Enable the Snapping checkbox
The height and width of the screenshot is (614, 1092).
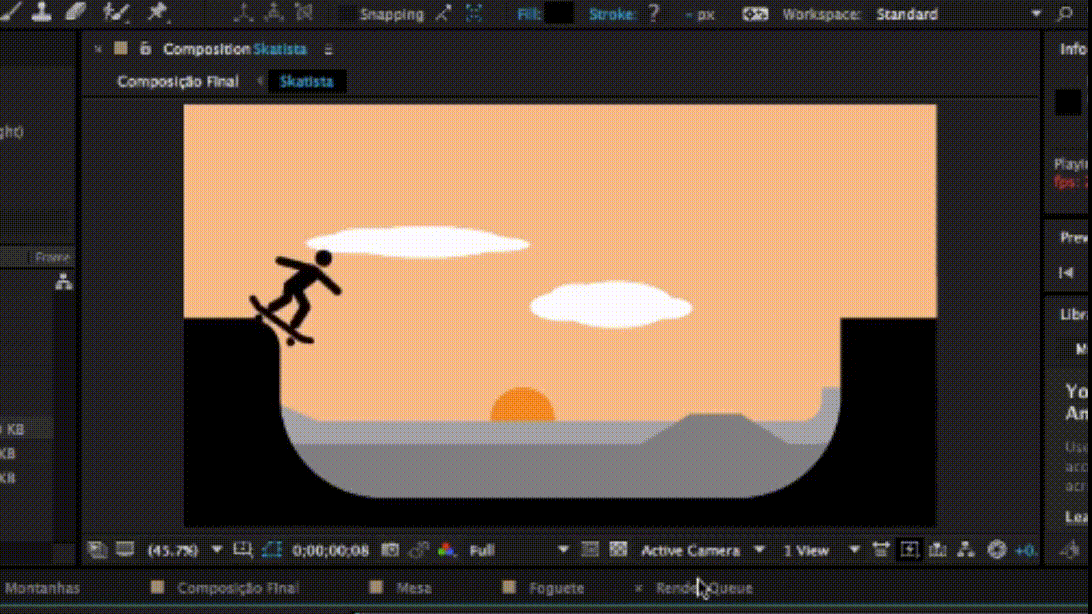tap(346, 14)
